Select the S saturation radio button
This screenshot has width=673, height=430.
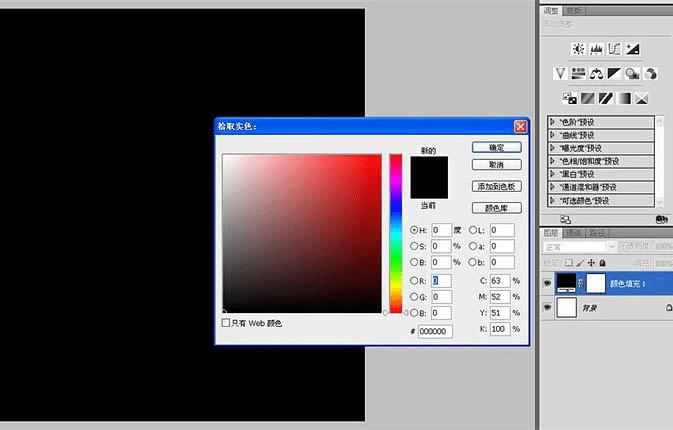tap(414, 246)
